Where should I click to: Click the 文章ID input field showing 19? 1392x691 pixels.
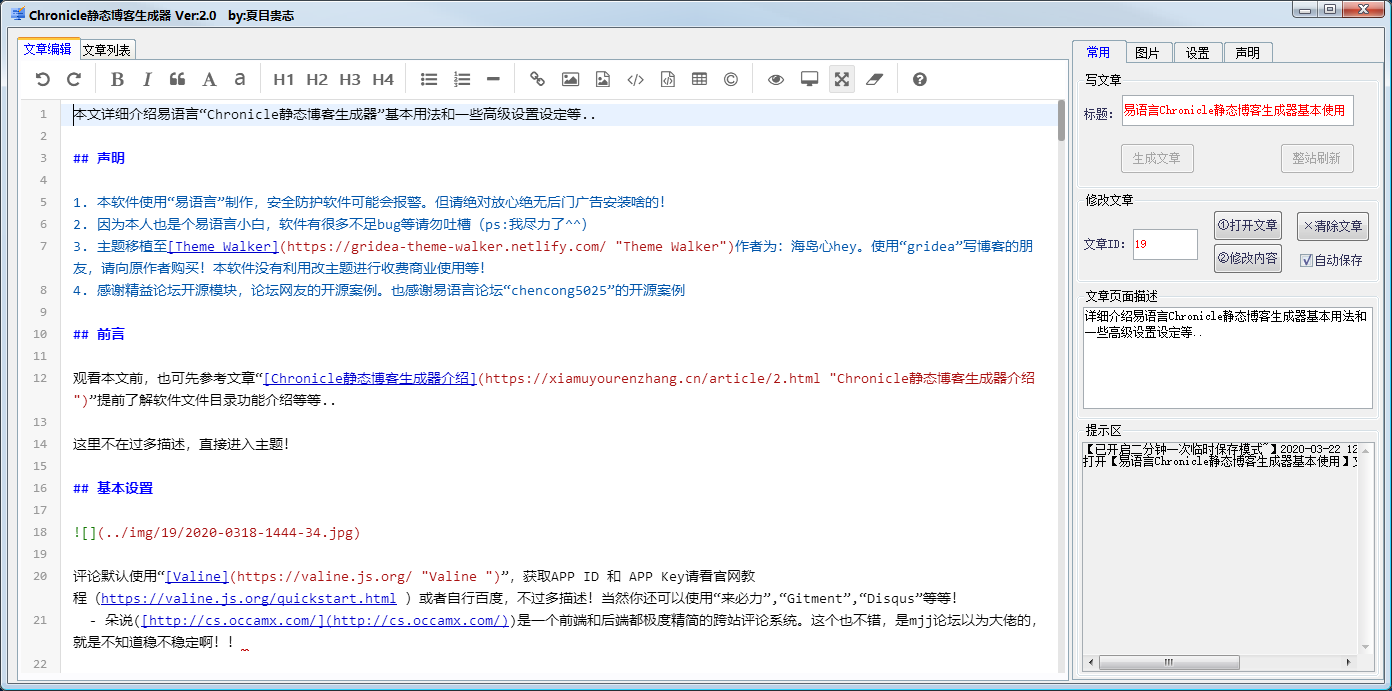pyautogui.click(x=1165, y=244)
